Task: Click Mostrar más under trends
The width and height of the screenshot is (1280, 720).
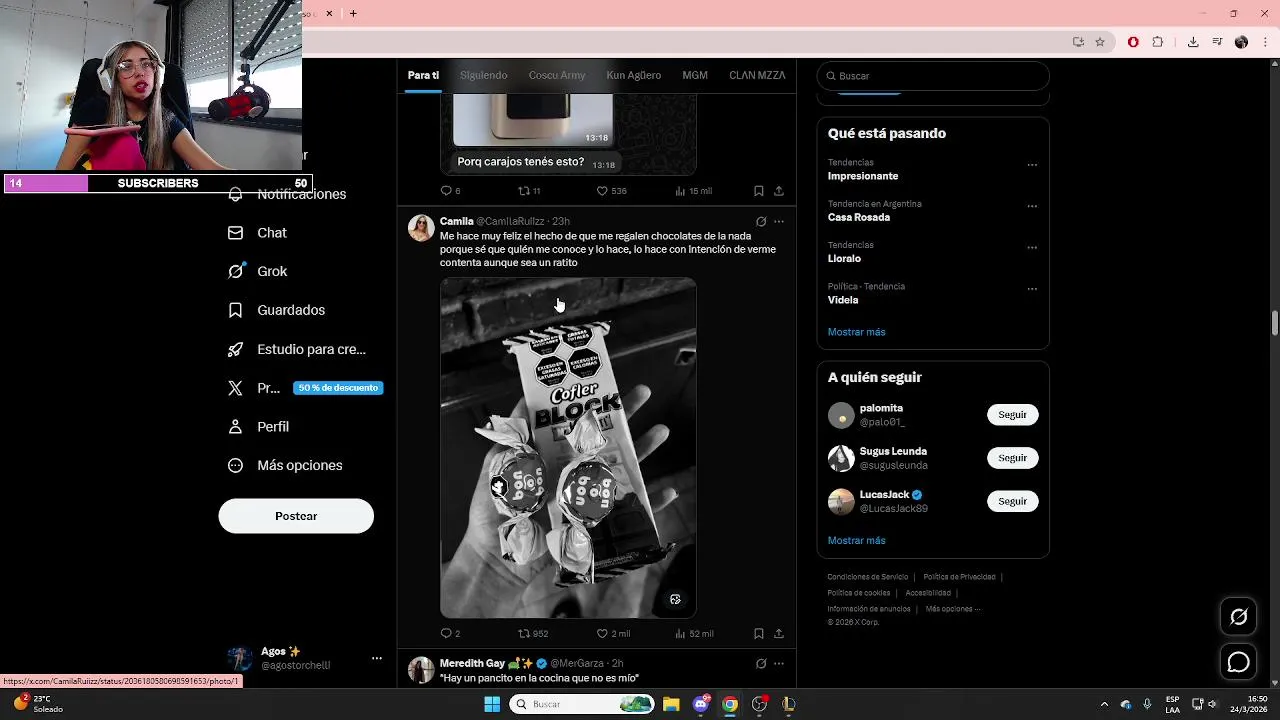Action: coord(856,332)
